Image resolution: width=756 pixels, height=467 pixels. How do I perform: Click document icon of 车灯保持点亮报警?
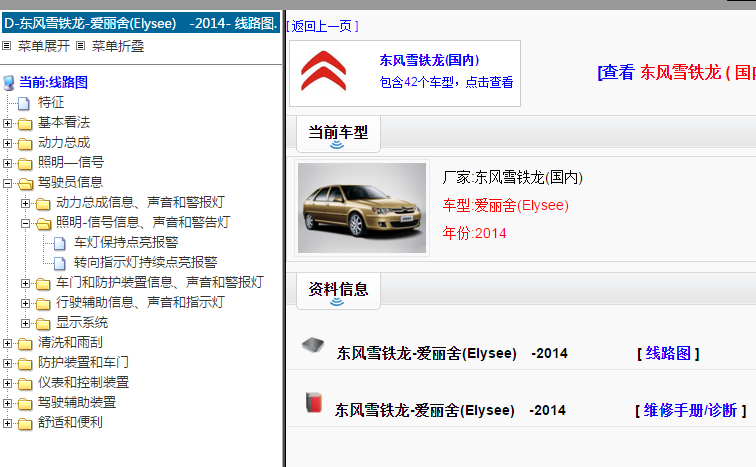[x=60, y=243]
